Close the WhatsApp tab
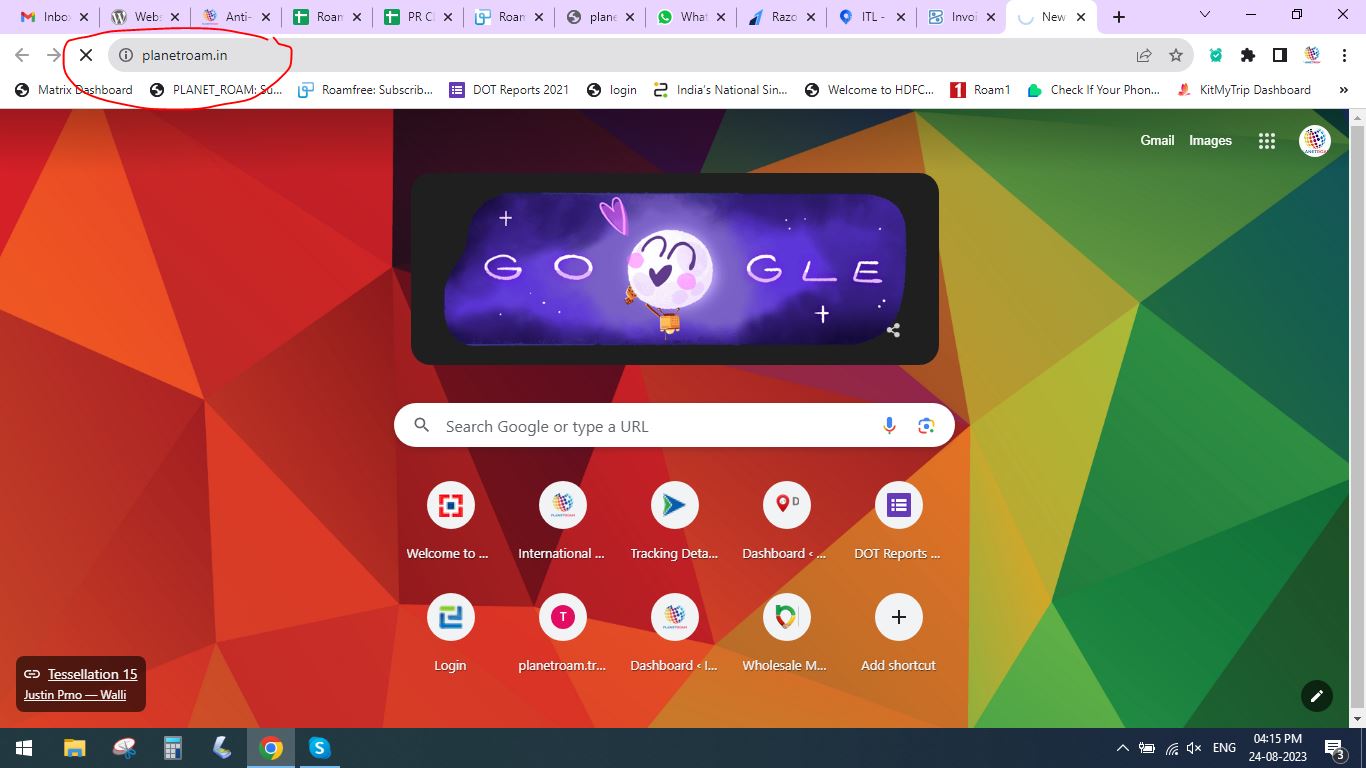This screenshot has height=768, width=1366. tap(717, 17)
